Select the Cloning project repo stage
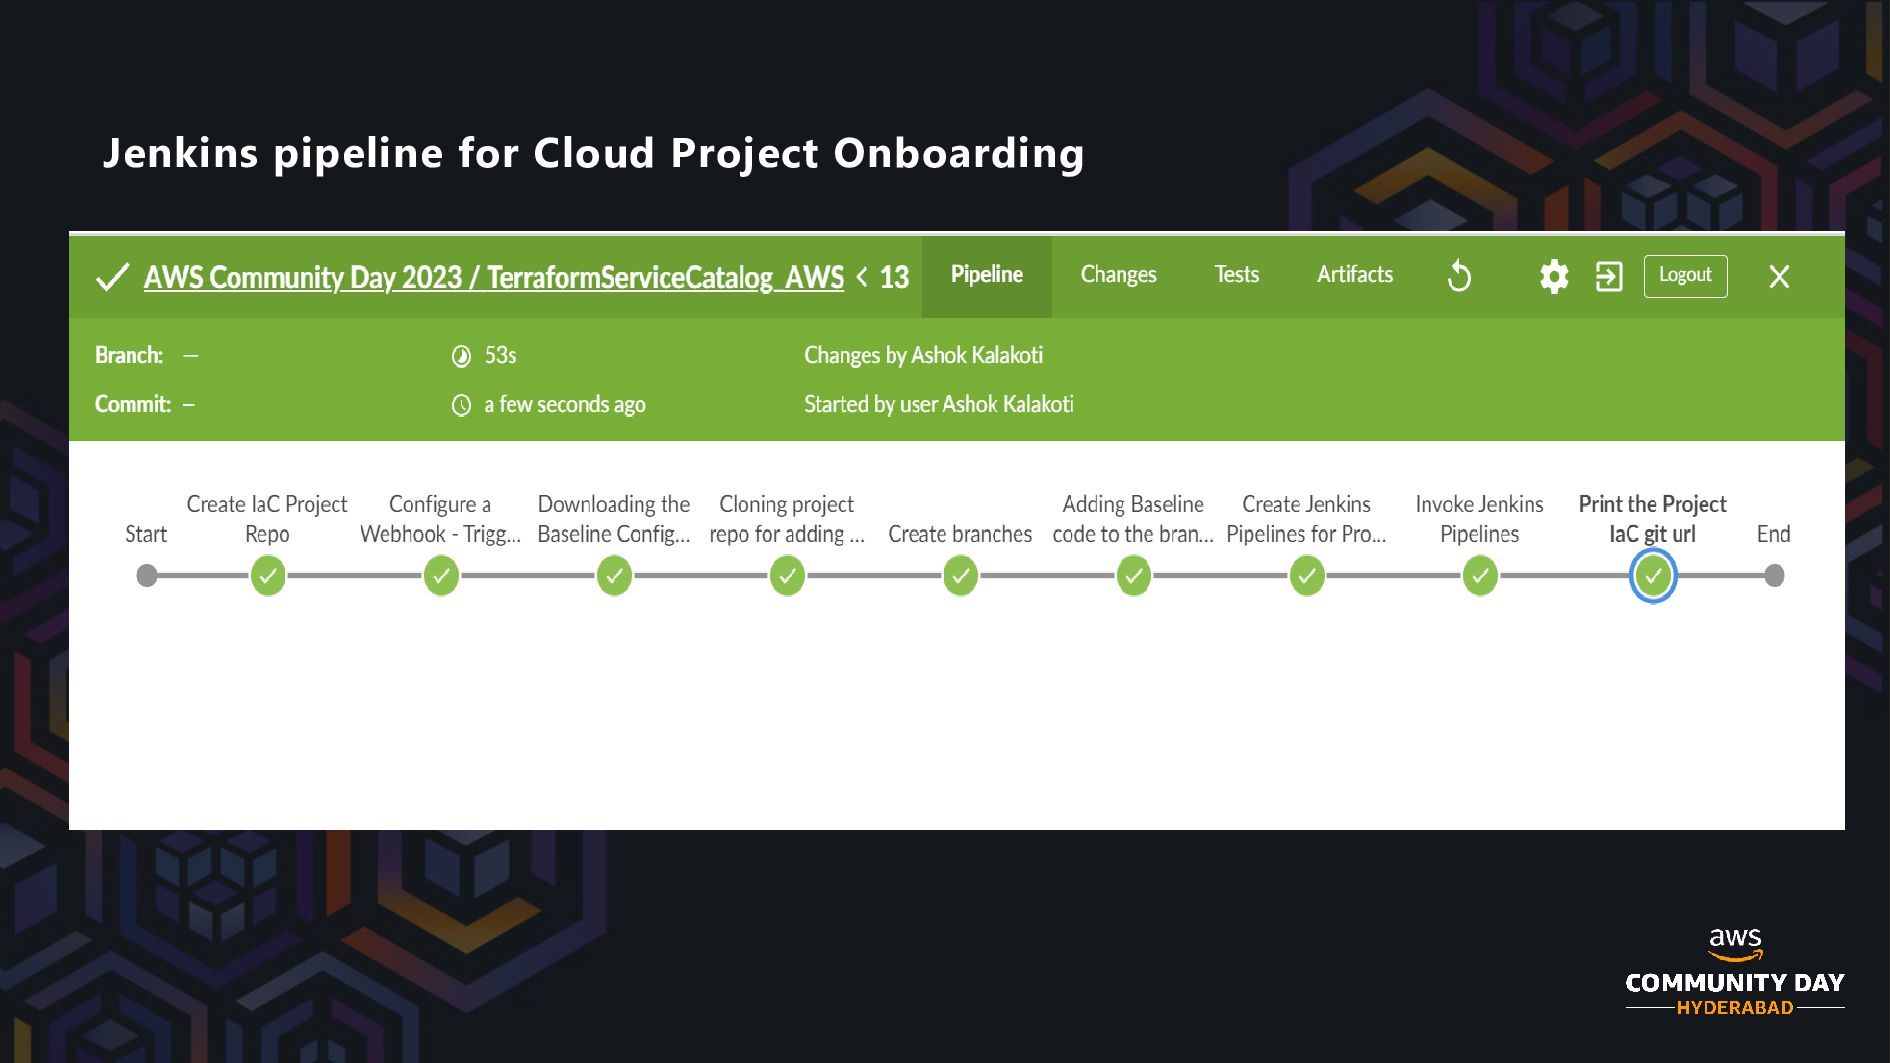Screen dimensions: 1890x1063 (x=787, y=576)
